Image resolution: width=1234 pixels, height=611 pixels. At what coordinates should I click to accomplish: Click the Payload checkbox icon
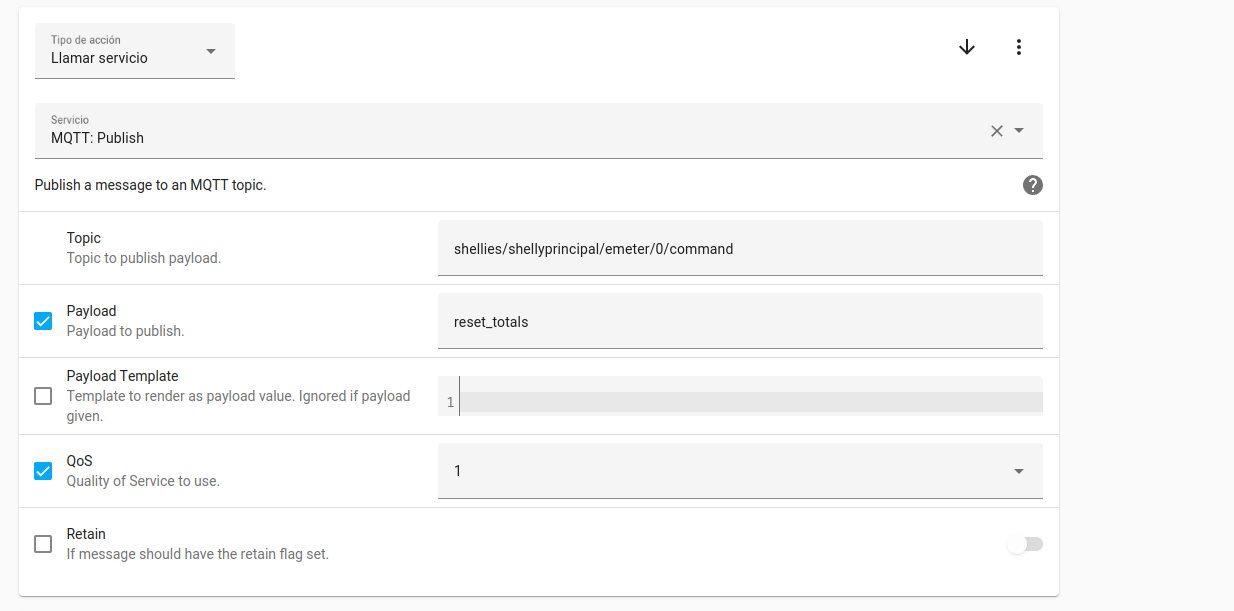pos(43,320)
